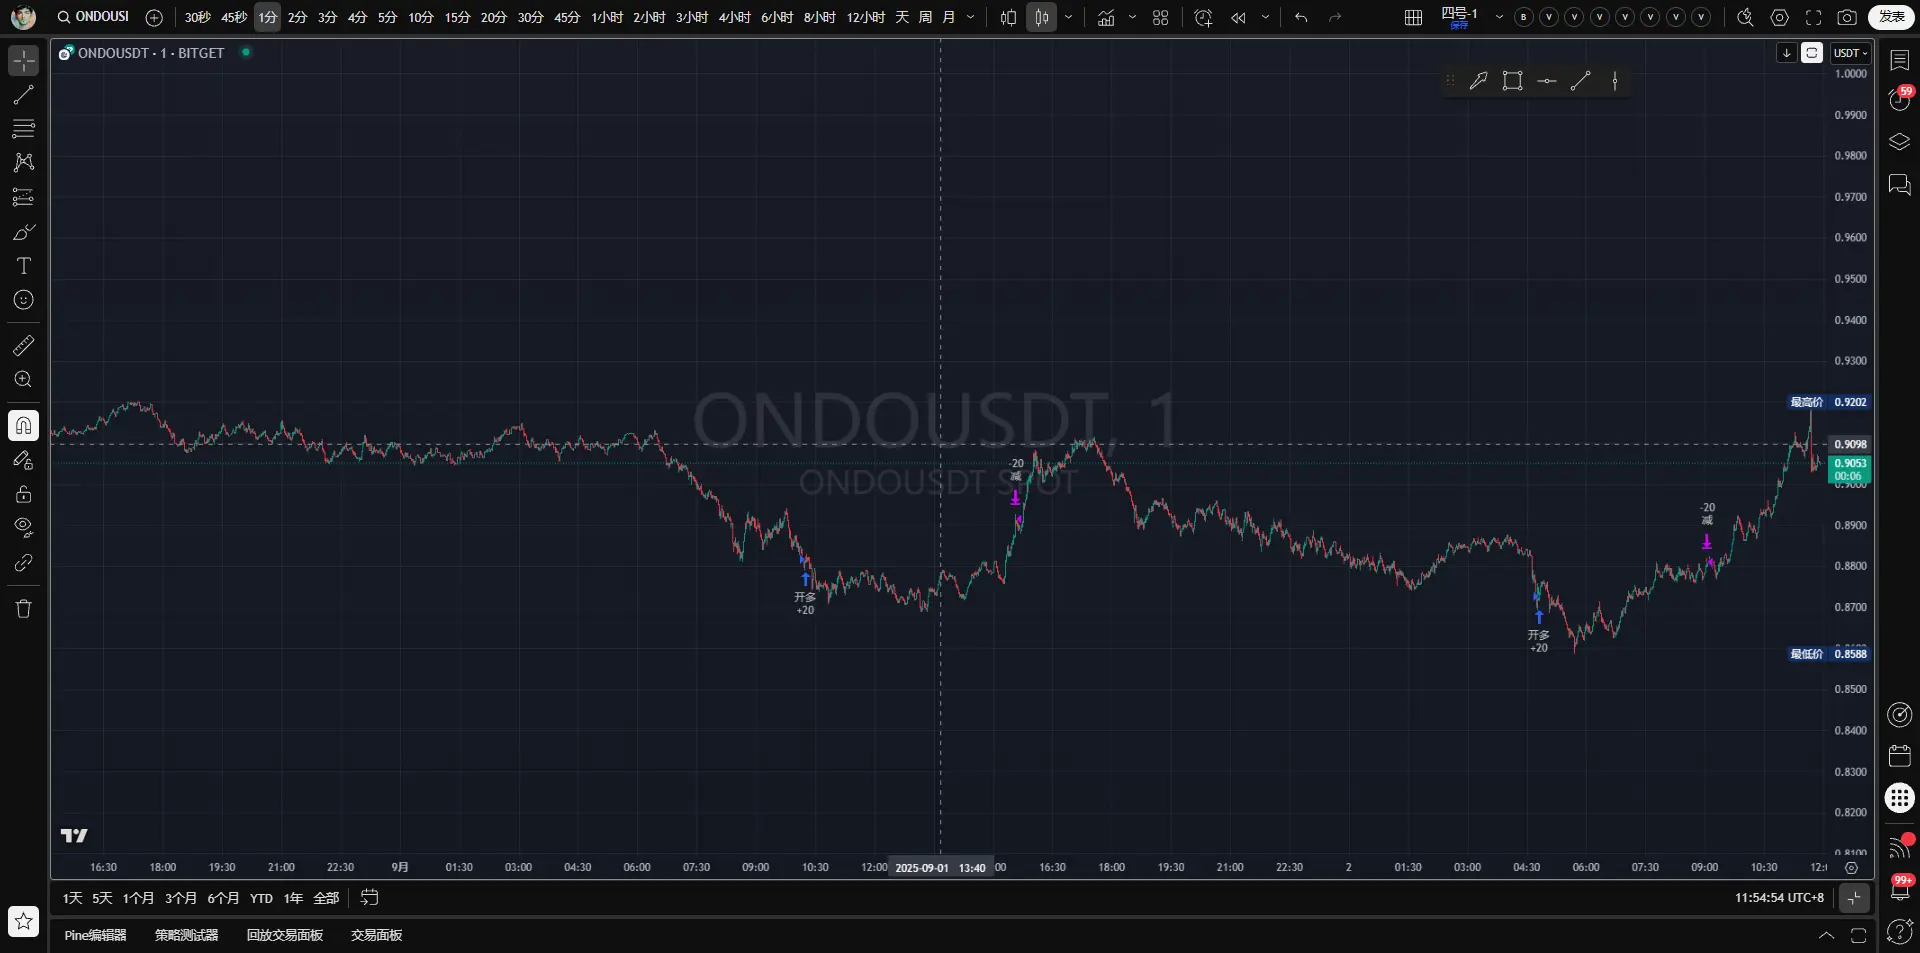Expand the timeframe list dropdown arrow
1920x953 pixels.
pos(971,18)
